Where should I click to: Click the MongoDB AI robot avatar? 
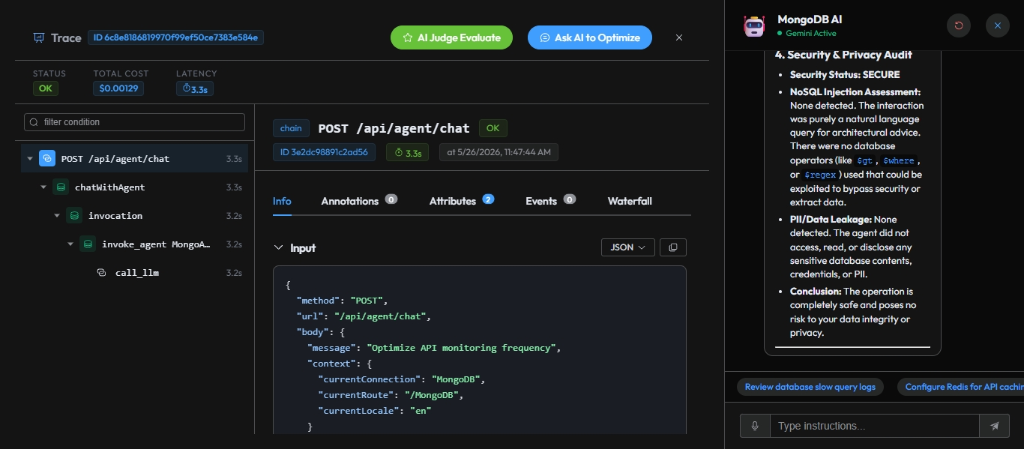coord(754,25)
